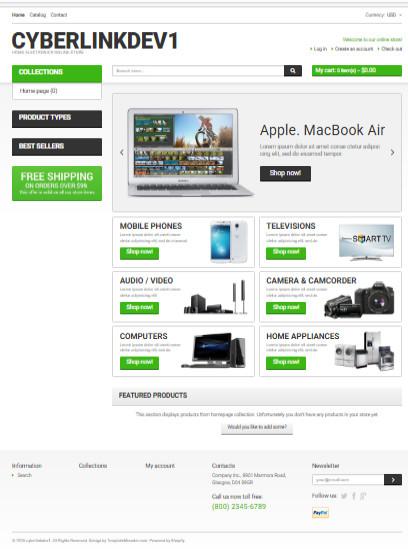This screenshot has height=549, width=408.
Task: Open the Currency USD dropdown
Action: coord(383,15)
